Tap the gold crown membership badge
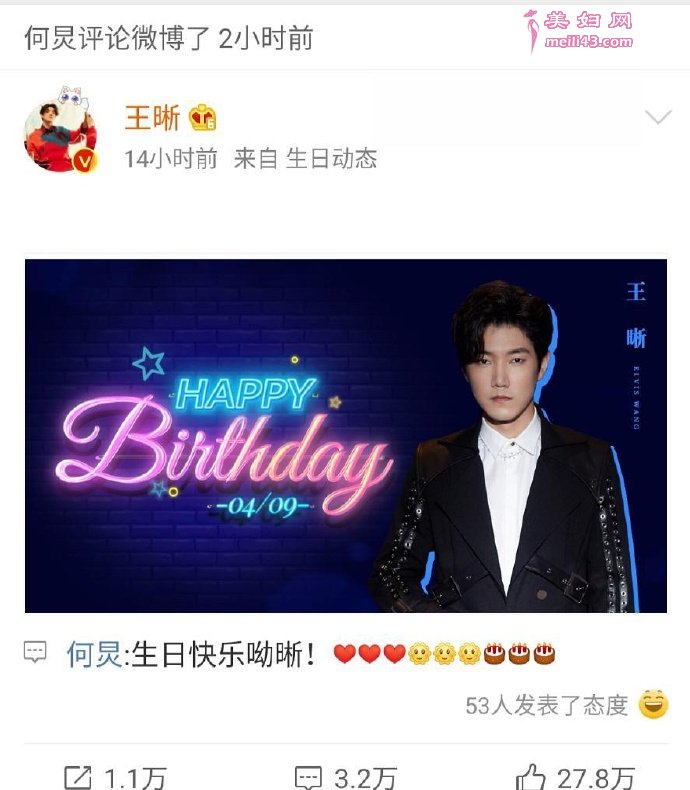This screenshot has height=790, width=690. point(202,118)
